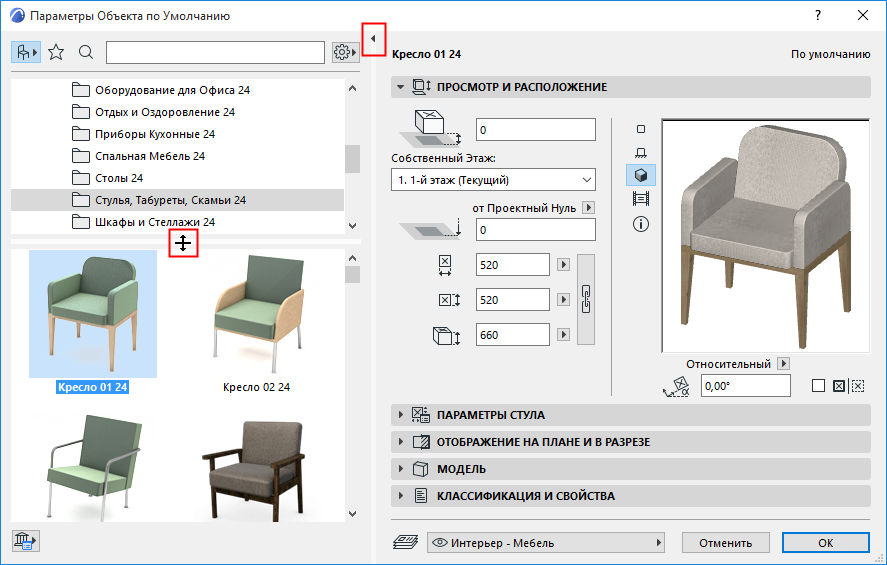Viewport: 887px width, 565px height.
Task: Show object information with the info icon
Action: click(x=640, y=224)
